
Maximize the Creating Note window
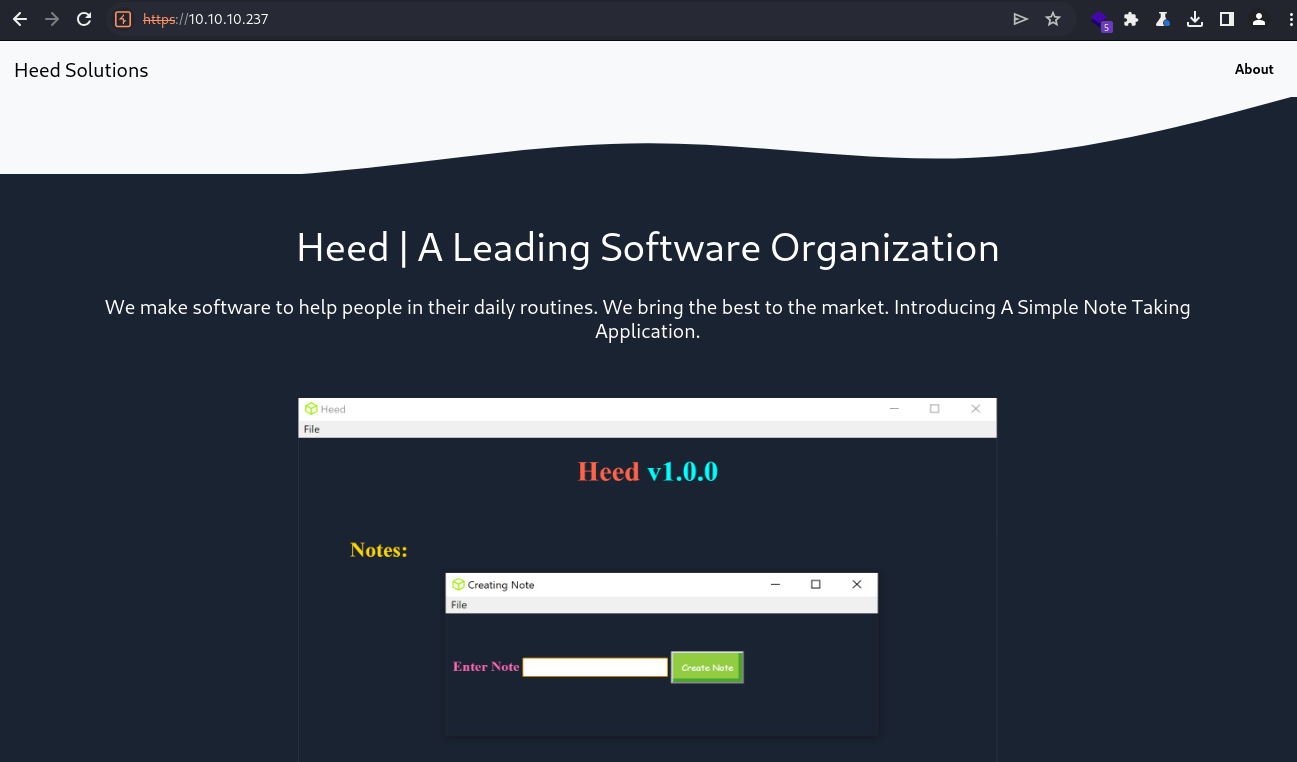coord(816,585)
